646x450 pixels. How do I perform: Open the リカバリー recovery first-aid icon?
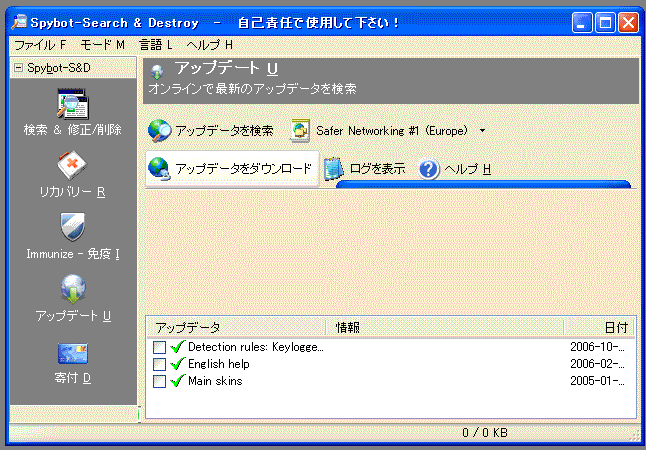[x=72, y=166]
